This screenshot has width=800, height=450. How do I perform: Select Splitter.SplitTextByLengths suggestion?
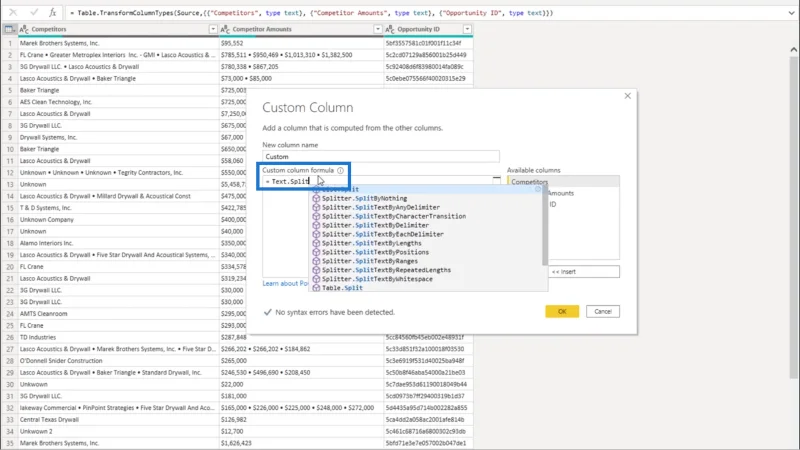371,243
